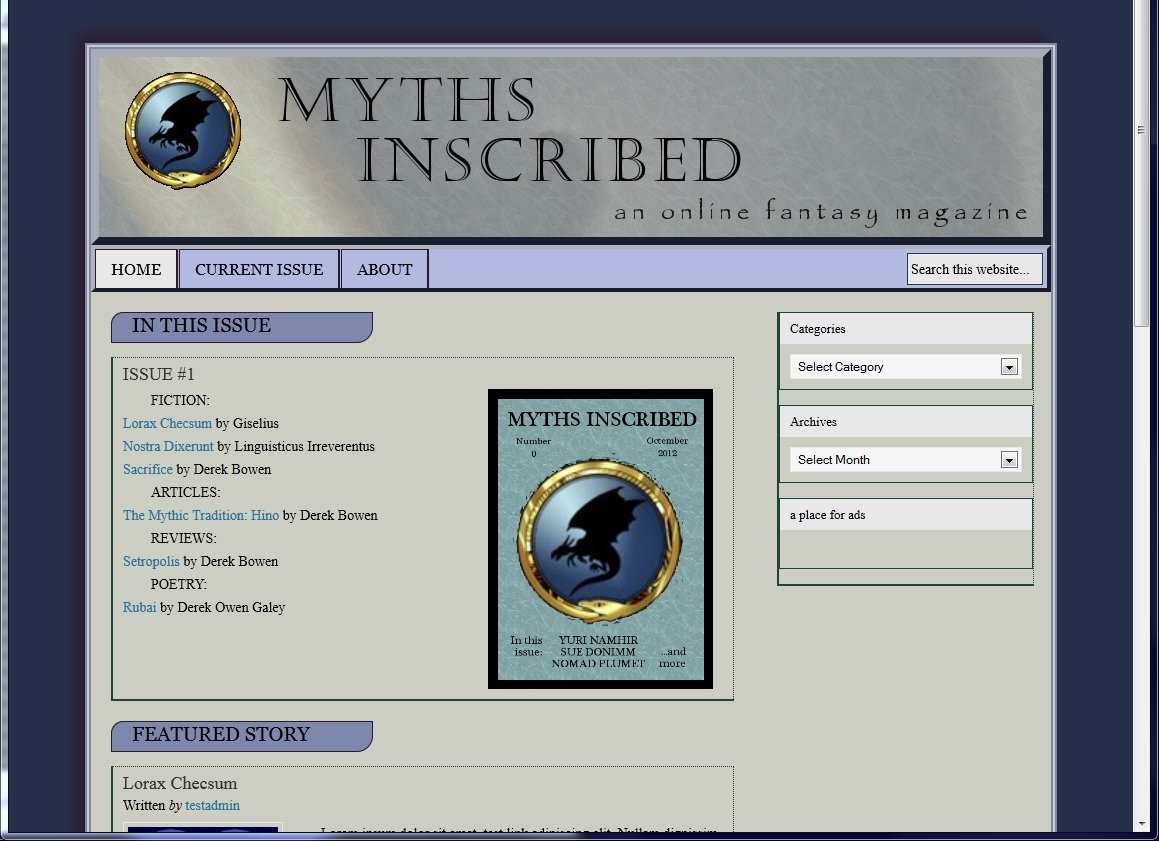Screen dimensions: 1159x841
Task: Open the Select Category dropdown arrow
Action: pyautogui.click(x=1010, y=367)
